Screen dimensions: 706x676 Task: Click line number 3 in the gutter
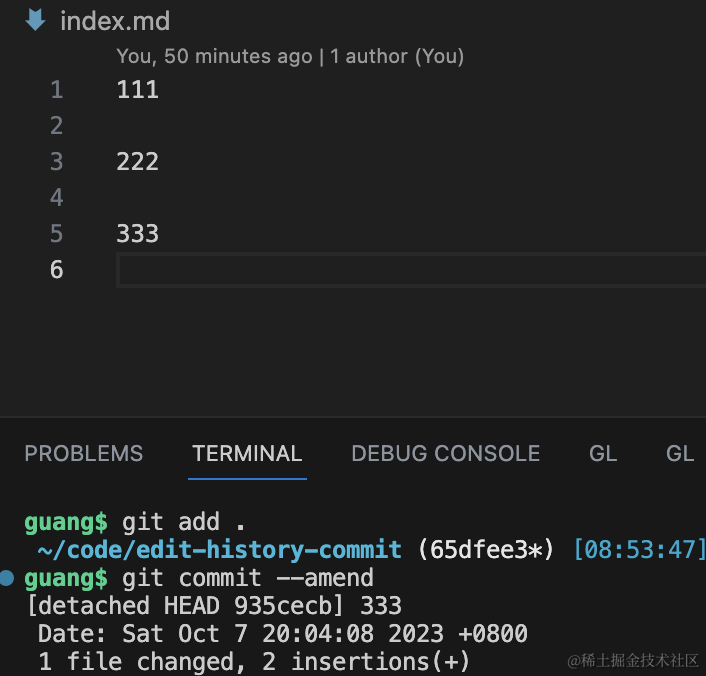pyautogui.click(x=57, y=162)
